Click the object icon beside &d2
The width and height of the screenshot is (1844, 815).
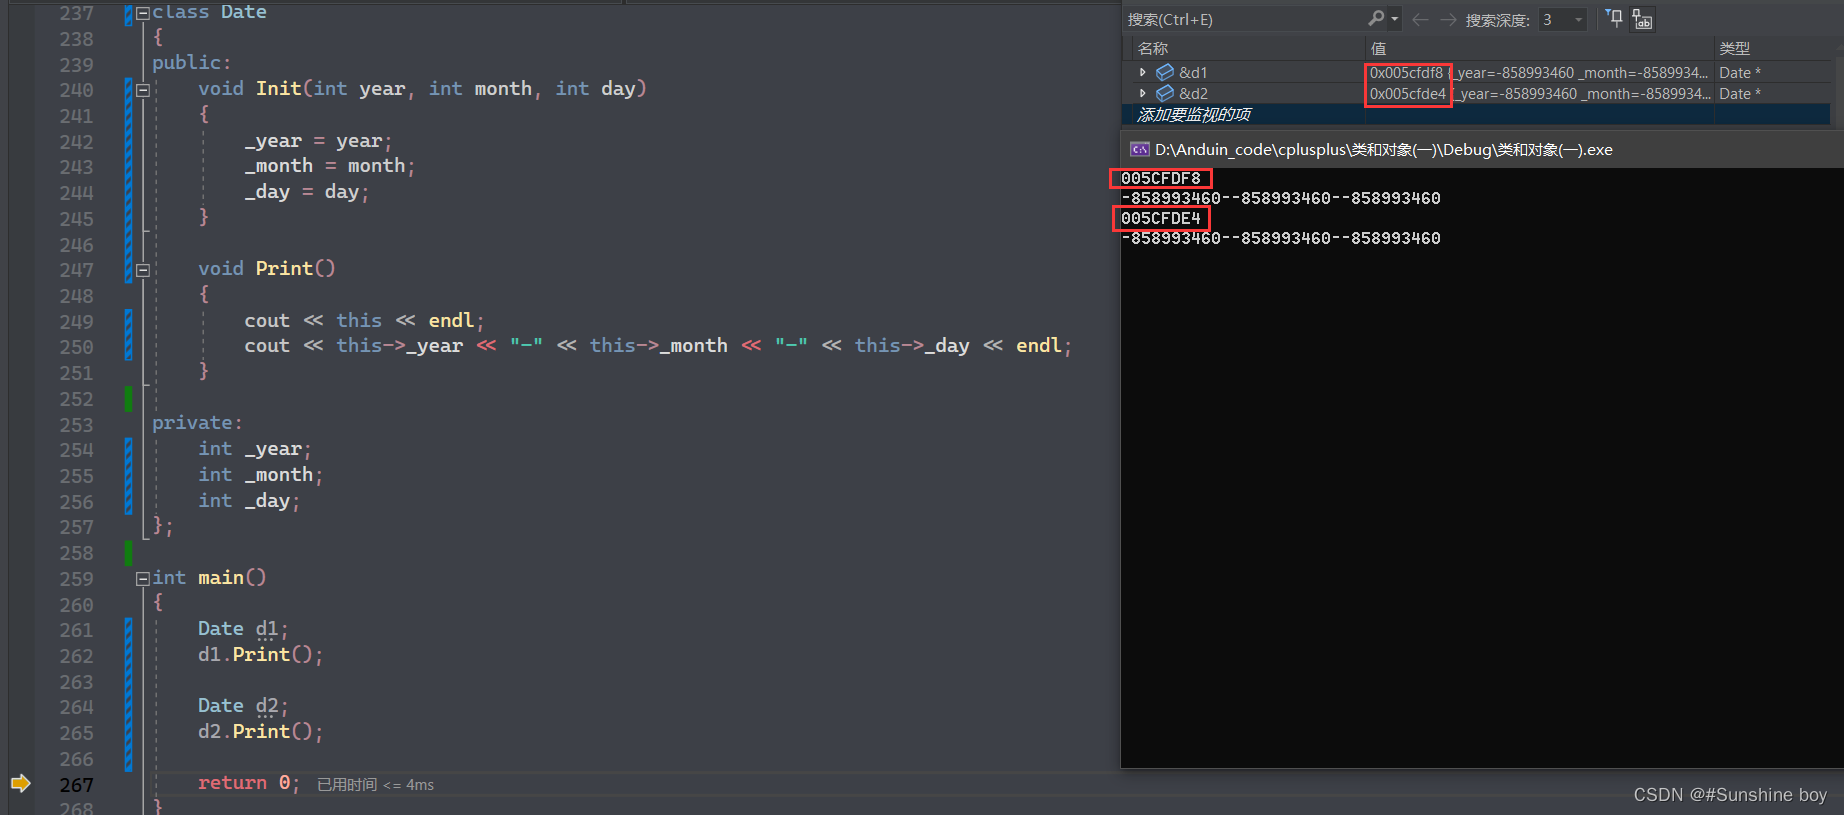1165,93
